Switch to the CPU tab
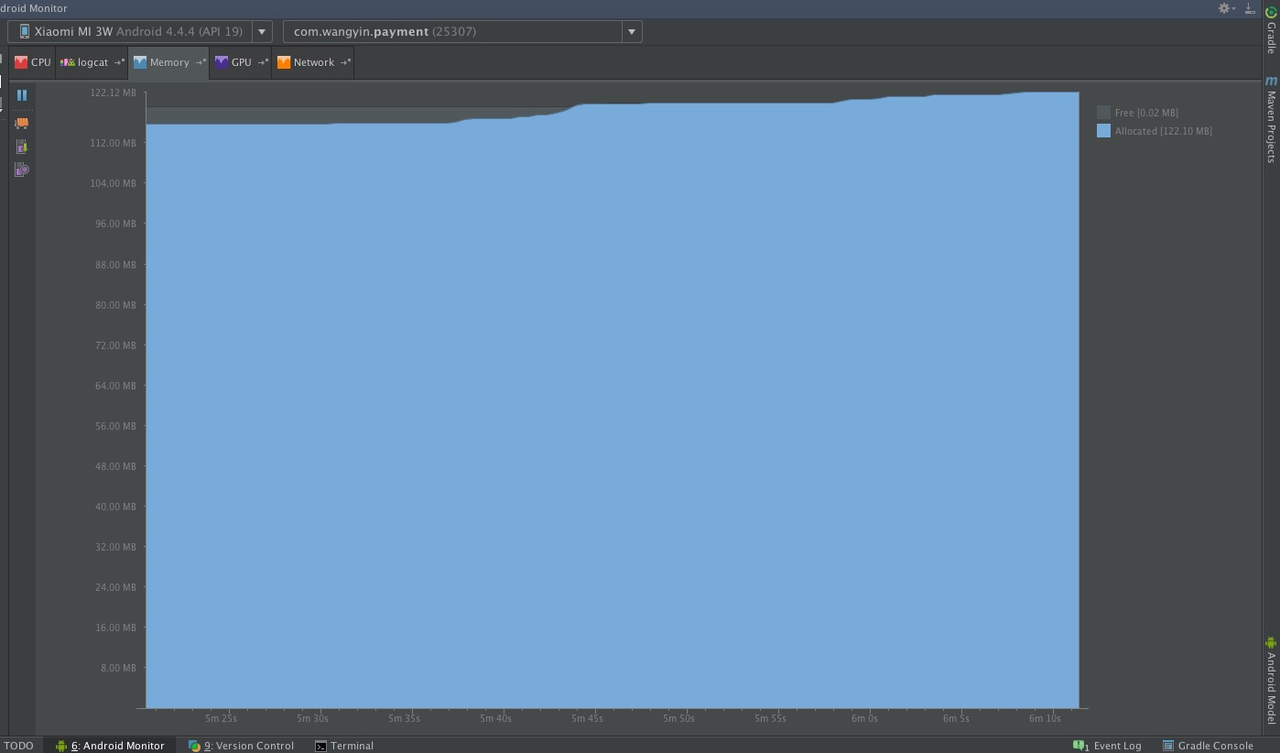1280x753 pixels. pyautogui.click(x=33, y=62)
